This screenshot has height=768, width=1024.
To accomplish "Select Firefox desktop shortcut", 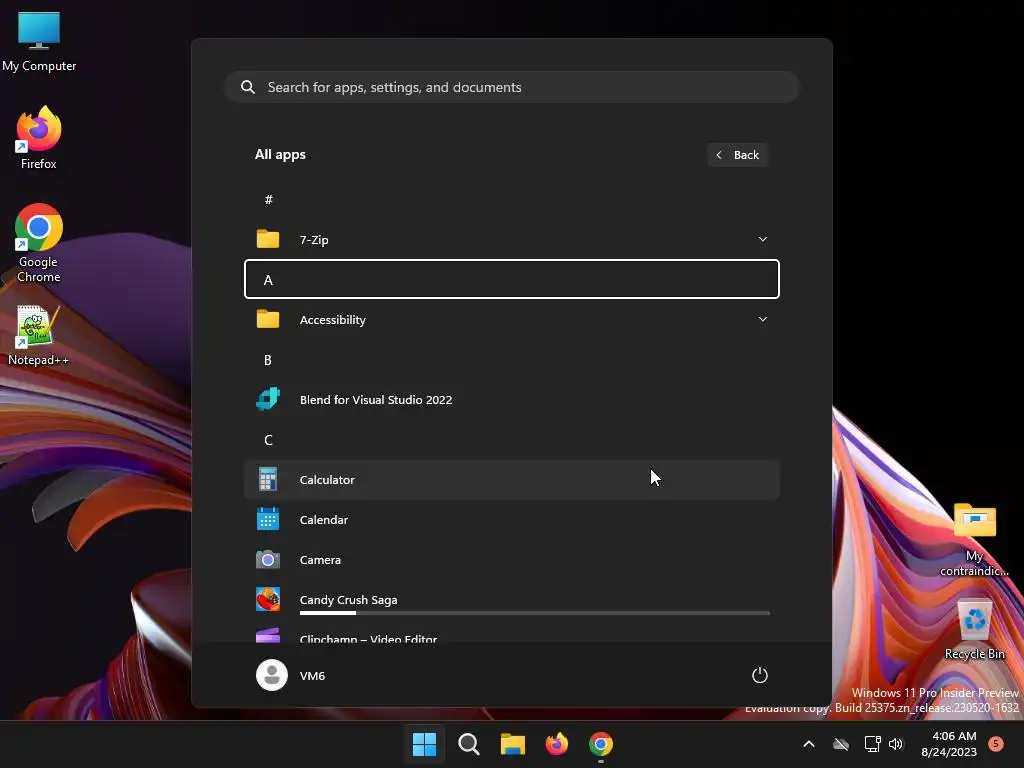I will (39, 138).
